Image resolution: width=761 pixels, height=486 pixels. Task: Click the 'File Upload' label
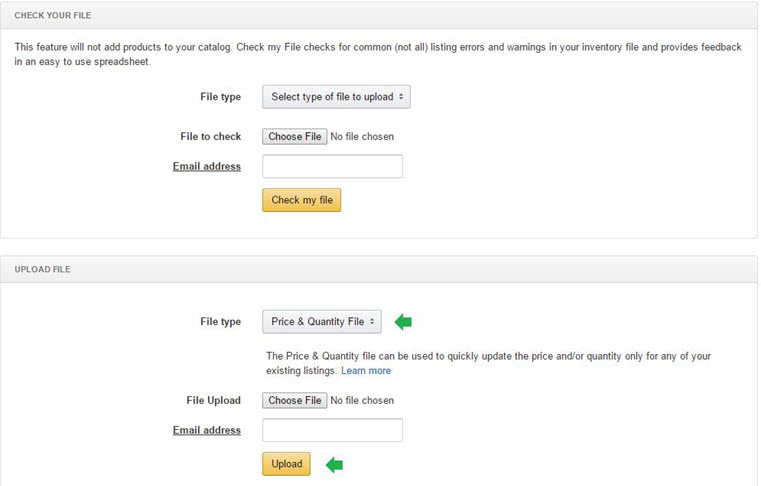(x=214, y=400)
